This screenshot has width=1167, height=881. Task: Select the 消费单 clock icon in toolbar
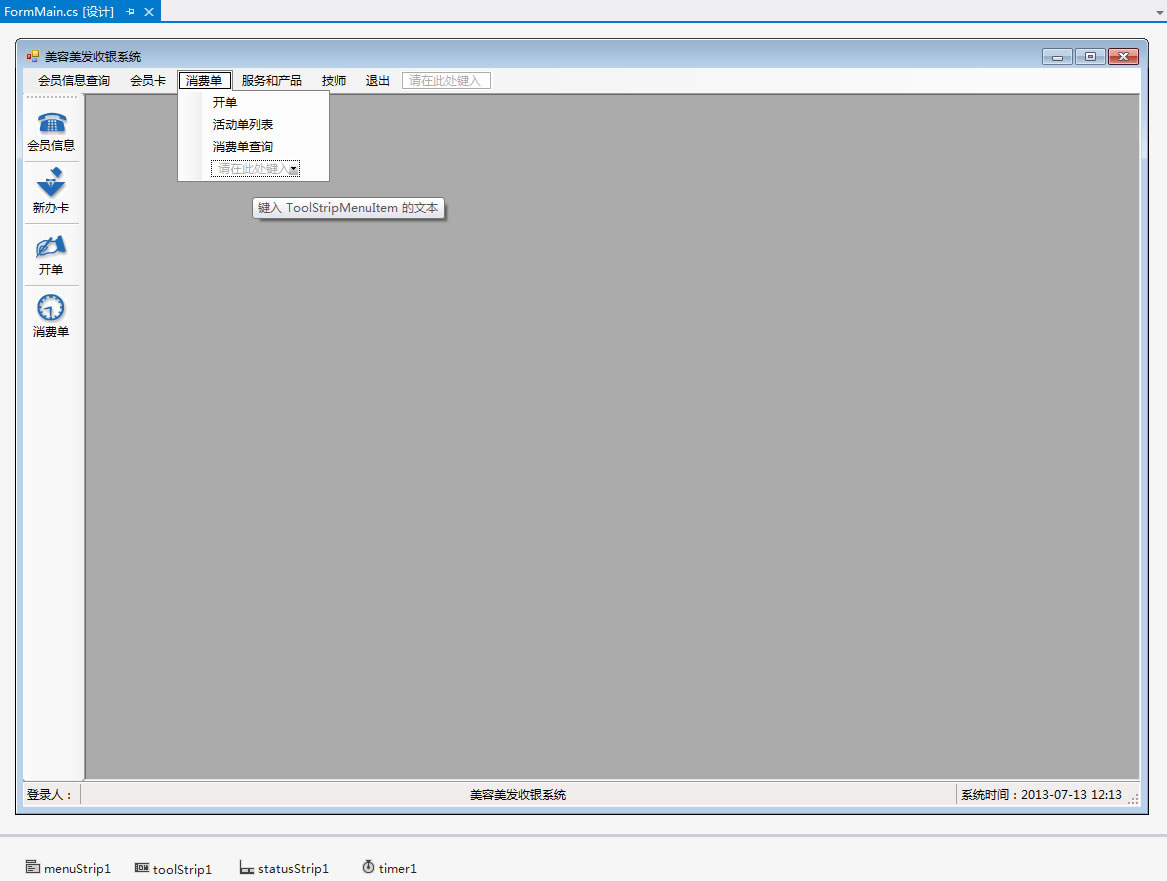pos(51,308)
